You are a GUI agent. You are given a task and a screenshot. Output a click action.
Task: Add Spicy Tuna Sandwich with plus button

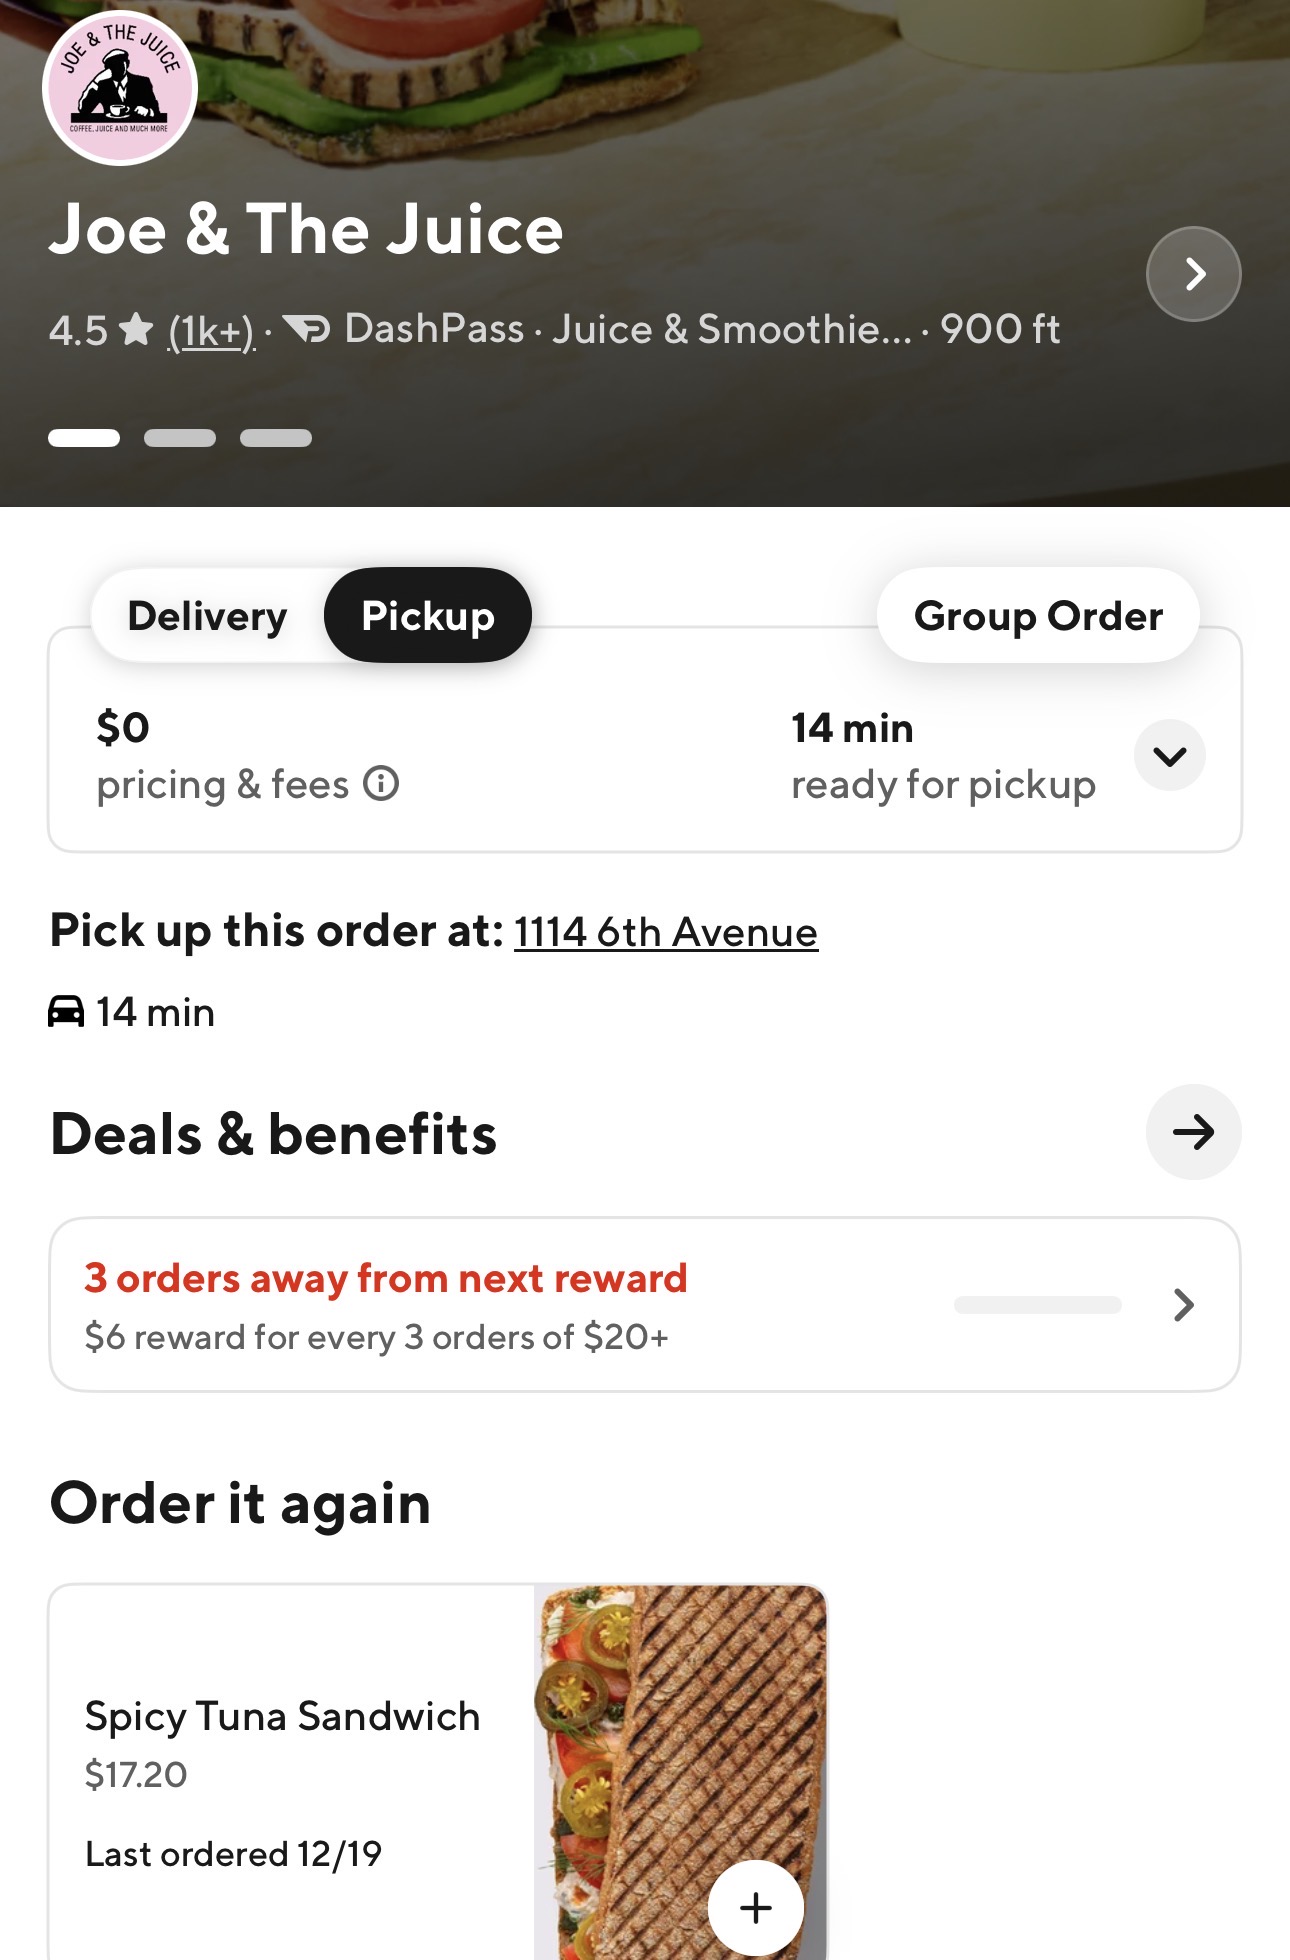pos(755,1907)
